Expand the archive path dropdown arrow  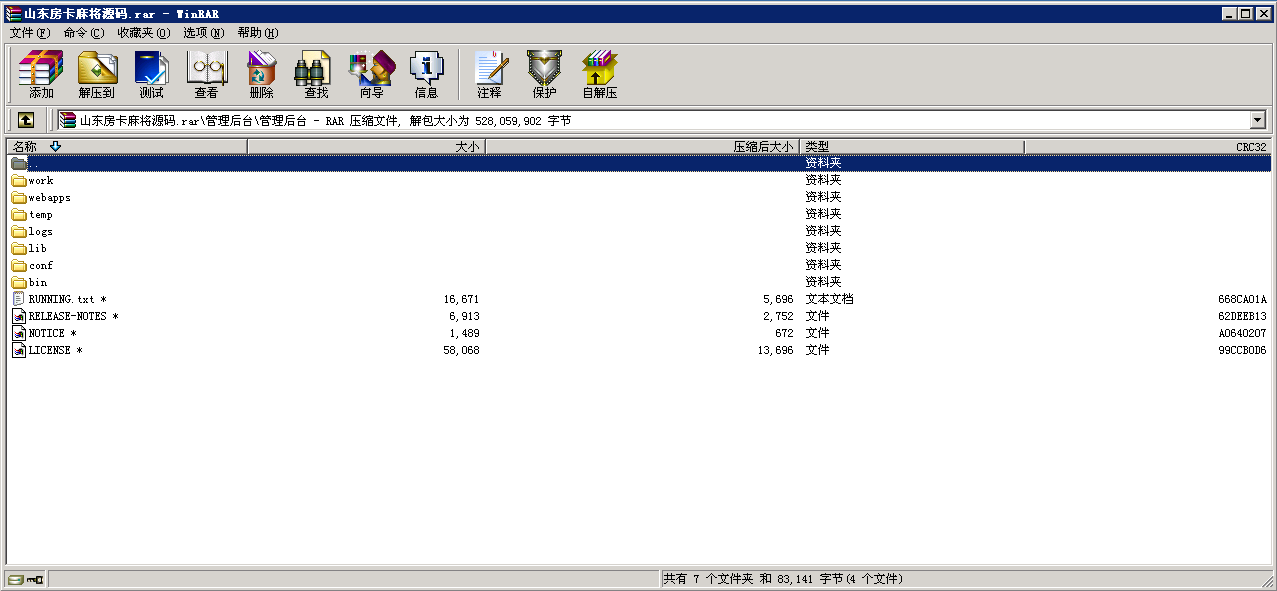(1258, 120)
